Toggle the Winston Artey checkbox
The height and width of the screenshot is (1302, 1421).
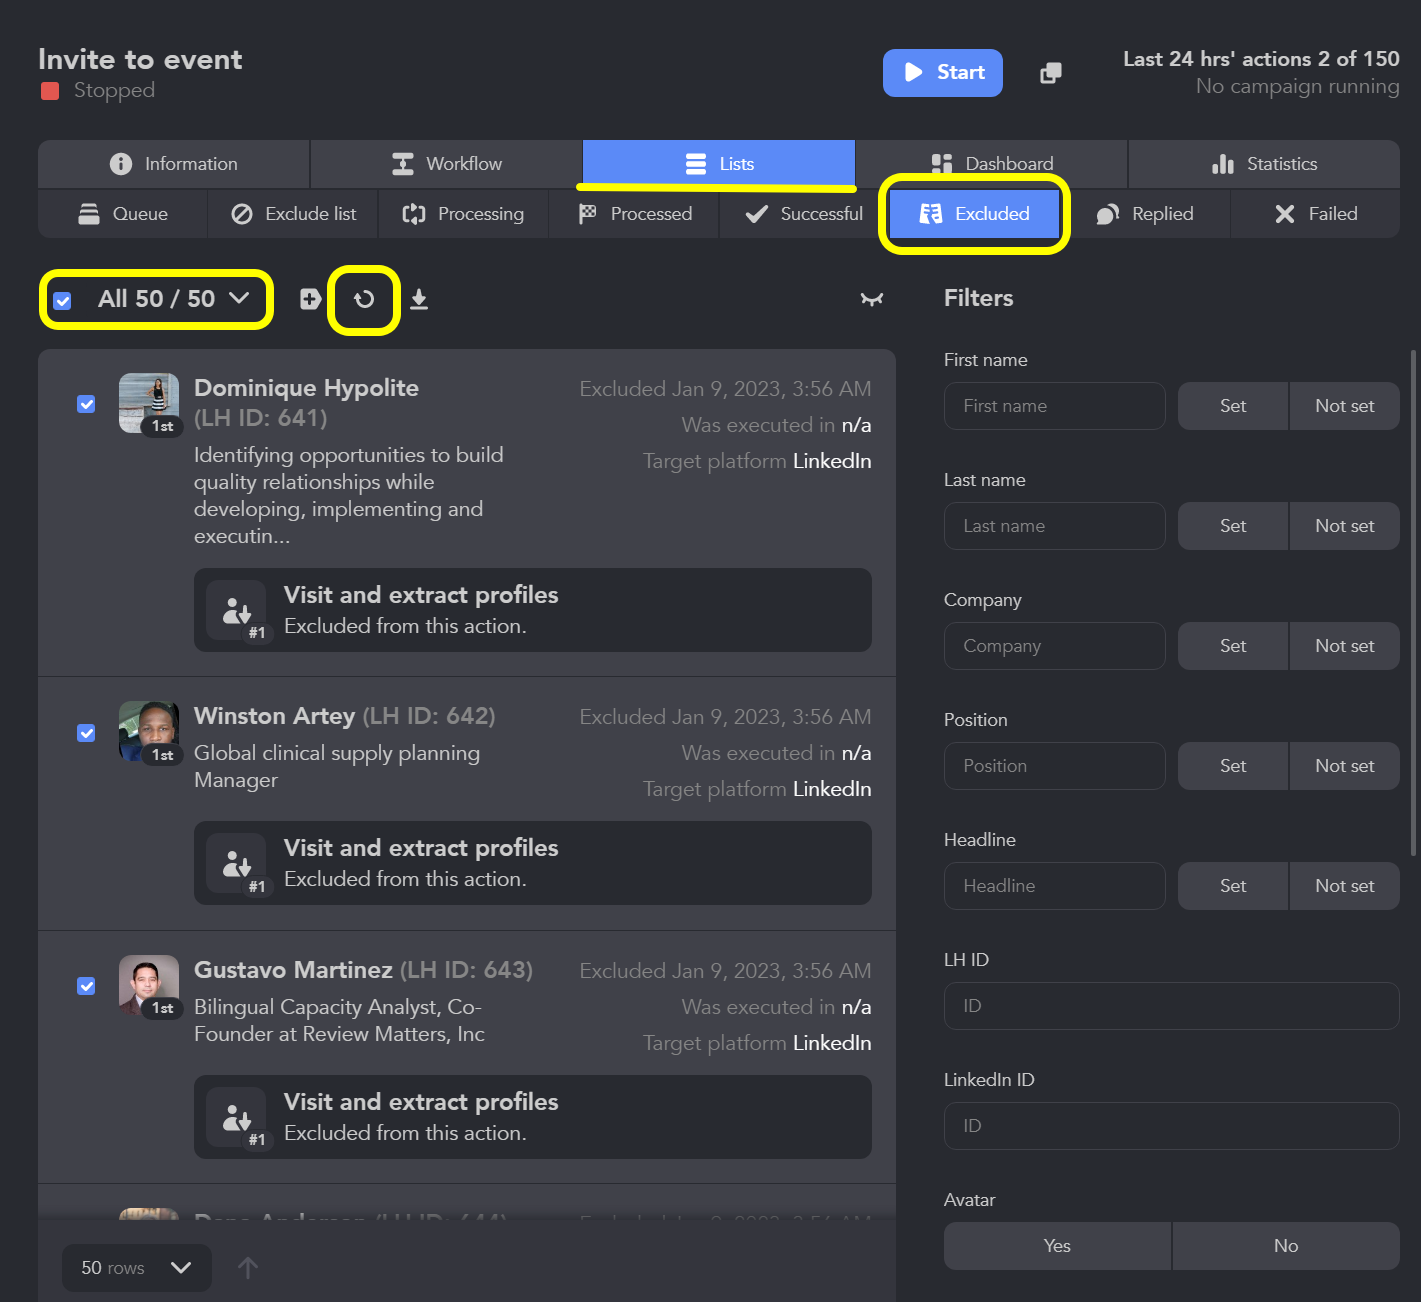pyautogui.click(x=87, y=733)
